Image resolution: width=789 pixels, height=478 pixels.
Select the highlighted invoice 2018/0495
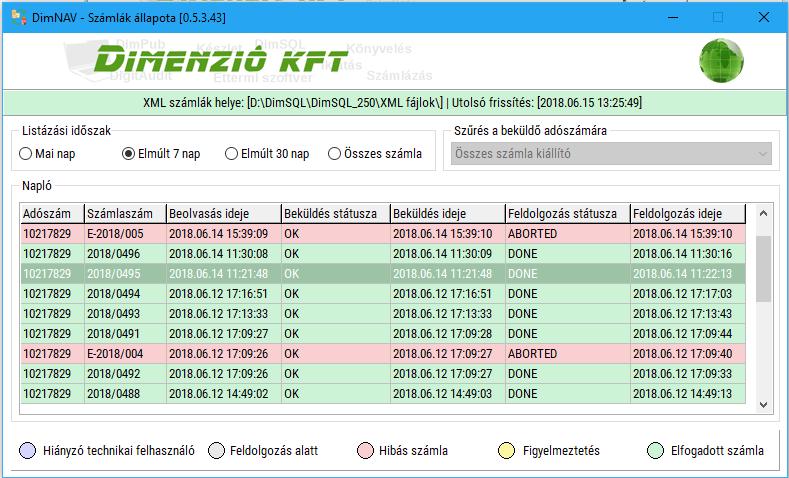point(383,274)
